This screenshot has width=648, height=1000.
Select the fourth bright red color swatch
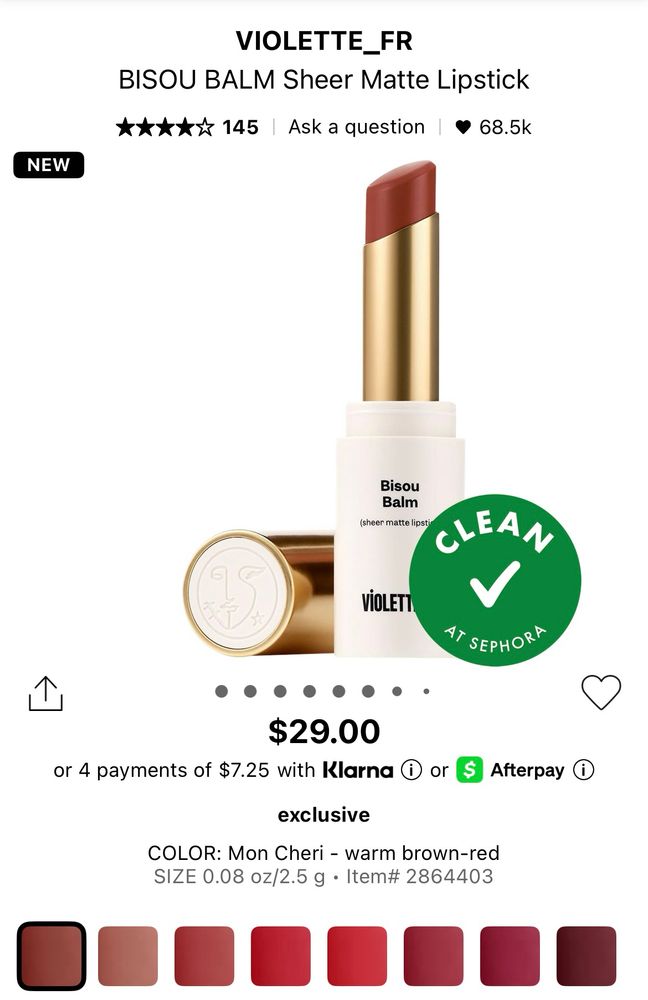tap(281, 955)
